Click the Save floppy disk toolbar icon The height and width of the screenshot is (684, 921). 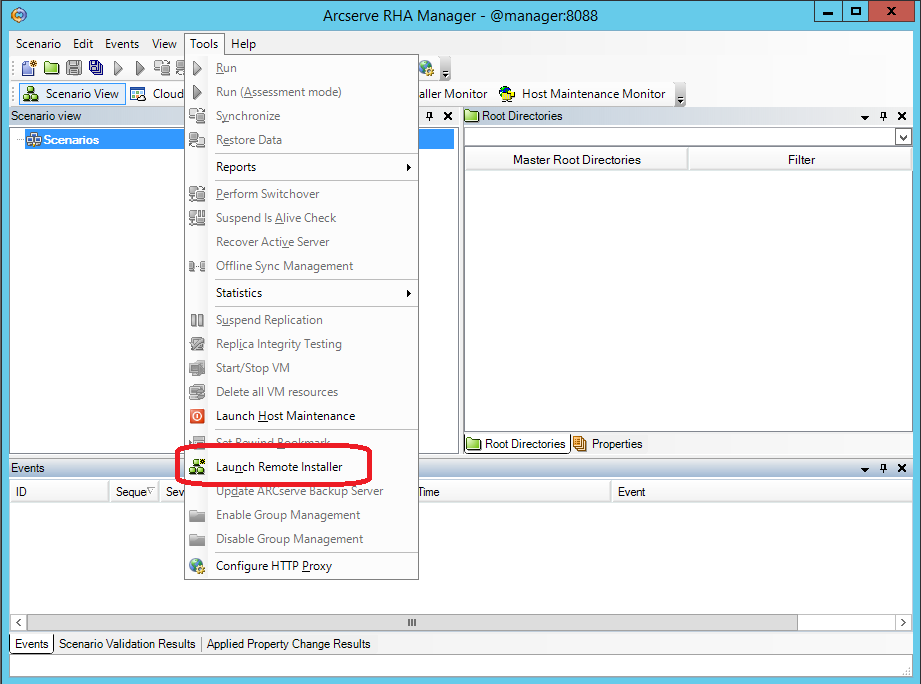pyautogui.click(x=73, y=68)
